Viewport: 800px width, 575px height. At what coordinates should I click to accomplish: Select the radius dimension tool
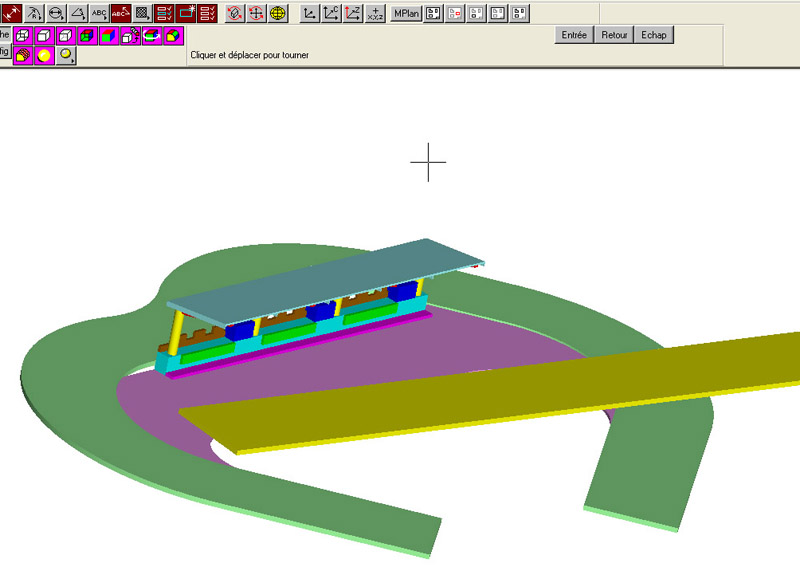pos(36,14)
